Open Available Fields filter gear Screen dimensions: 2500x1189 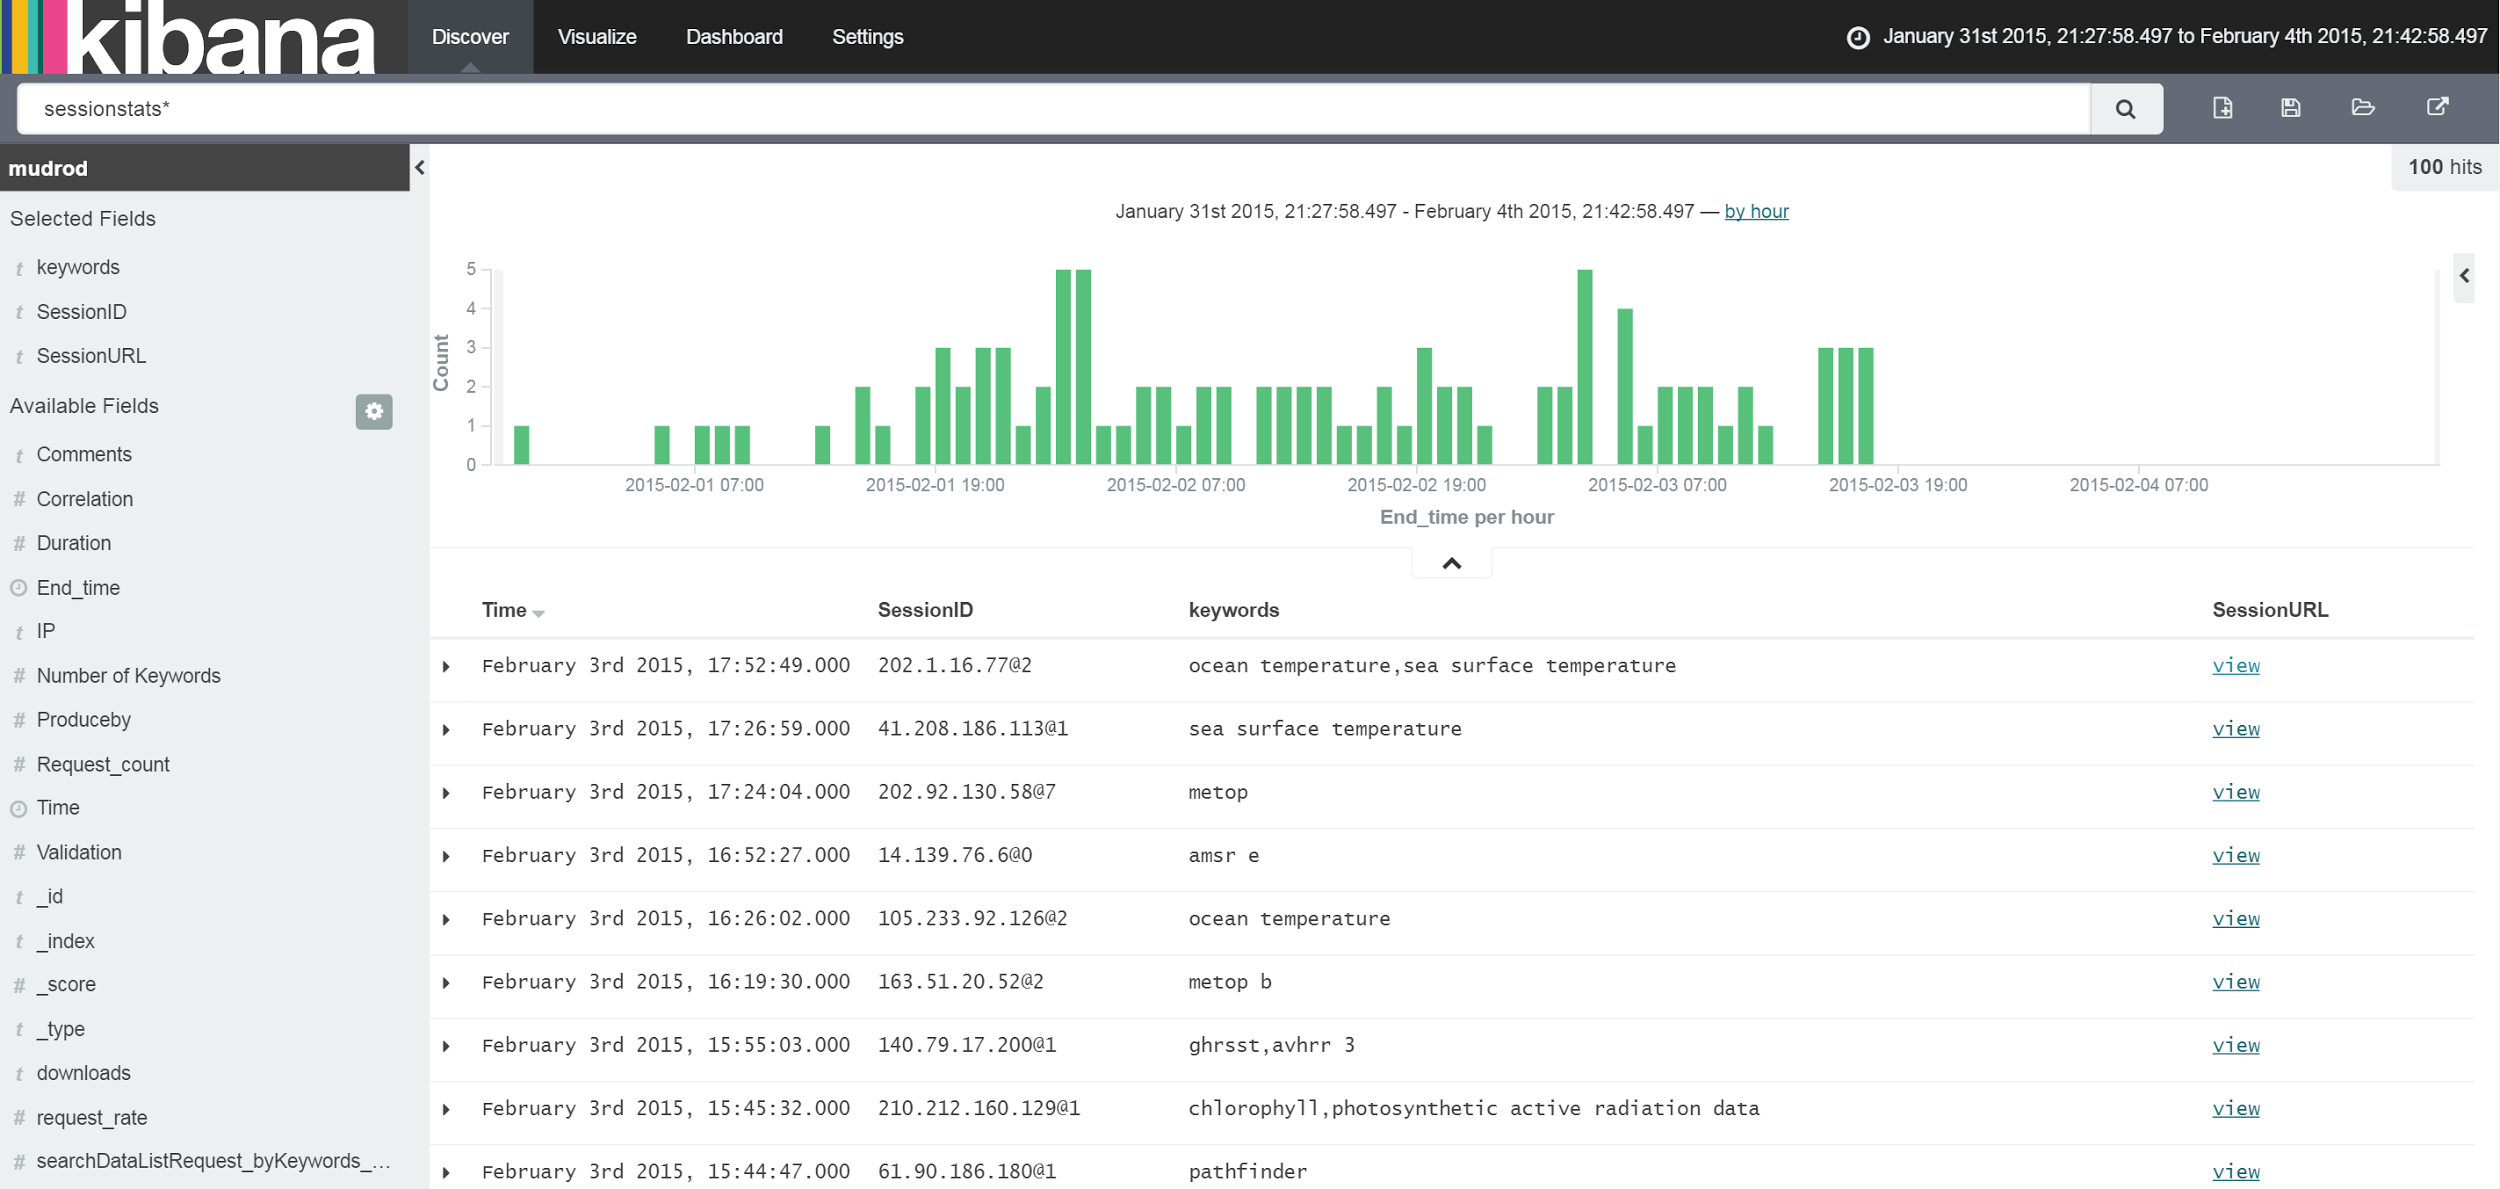tap(374, 411)
